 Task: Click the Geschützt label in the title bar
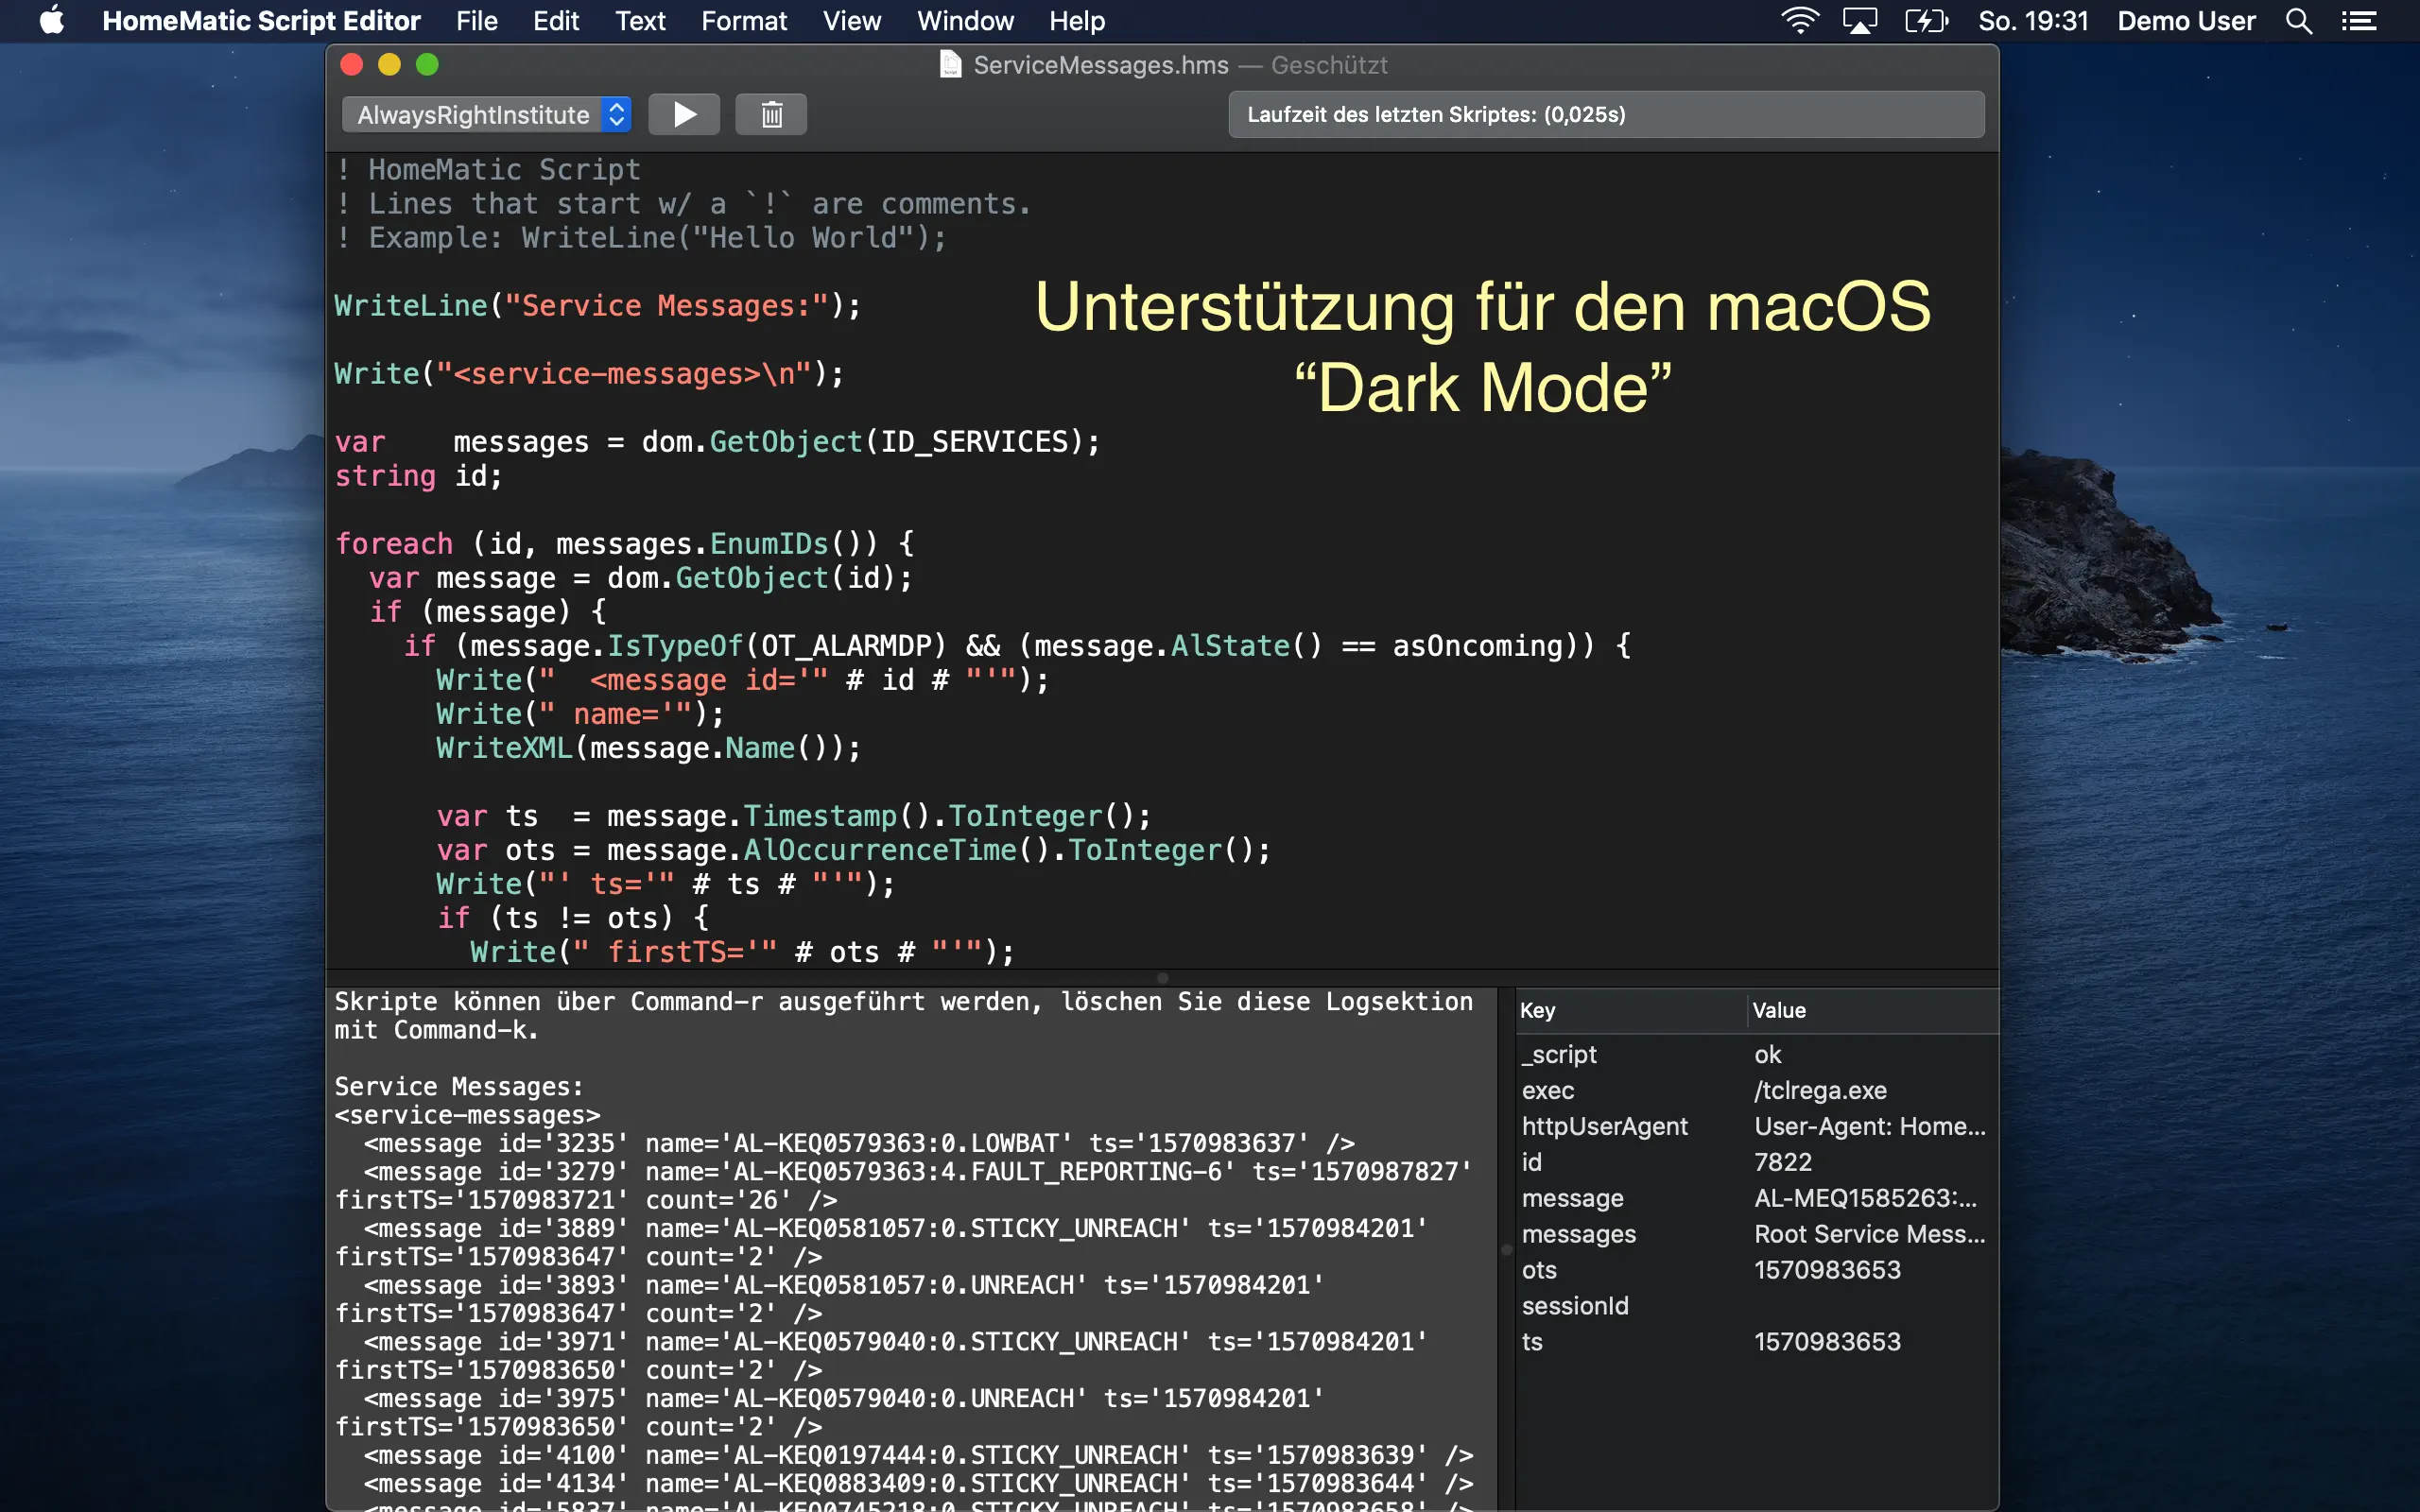pyautogui.click(x=1329, y=65)
